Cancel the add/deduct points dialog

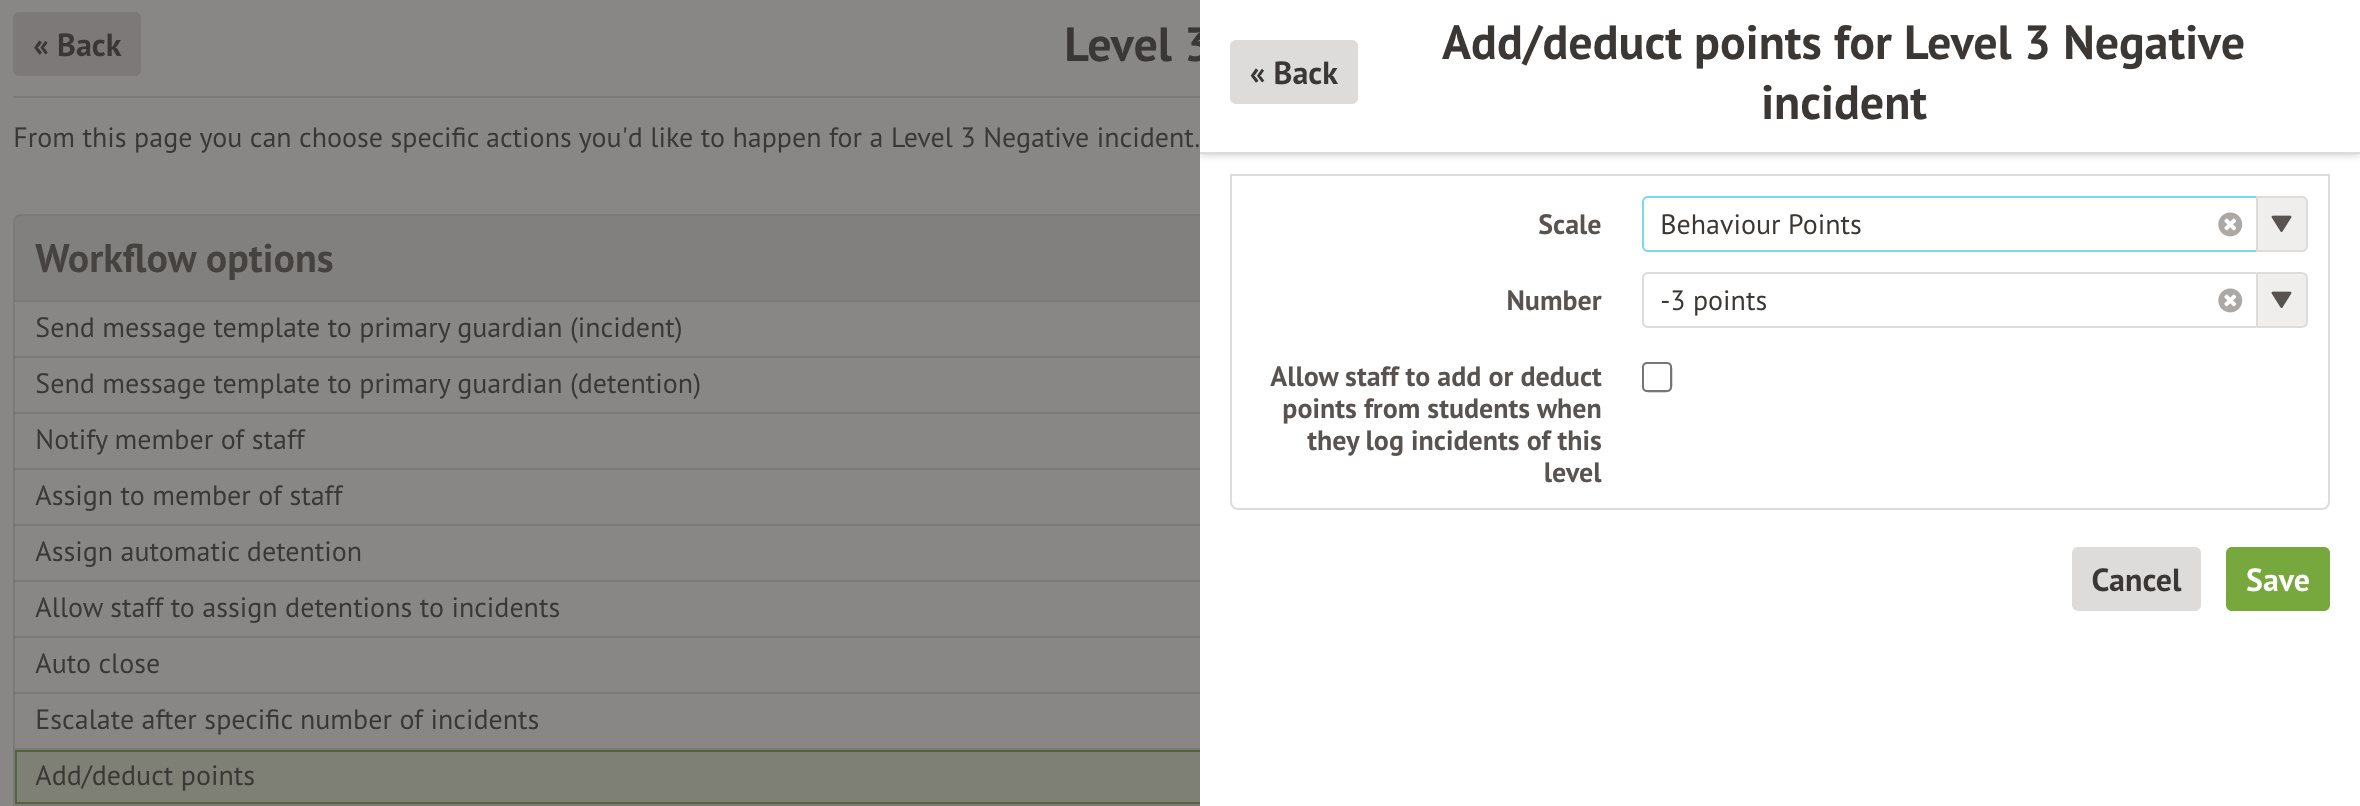(x=2135, y=580)
